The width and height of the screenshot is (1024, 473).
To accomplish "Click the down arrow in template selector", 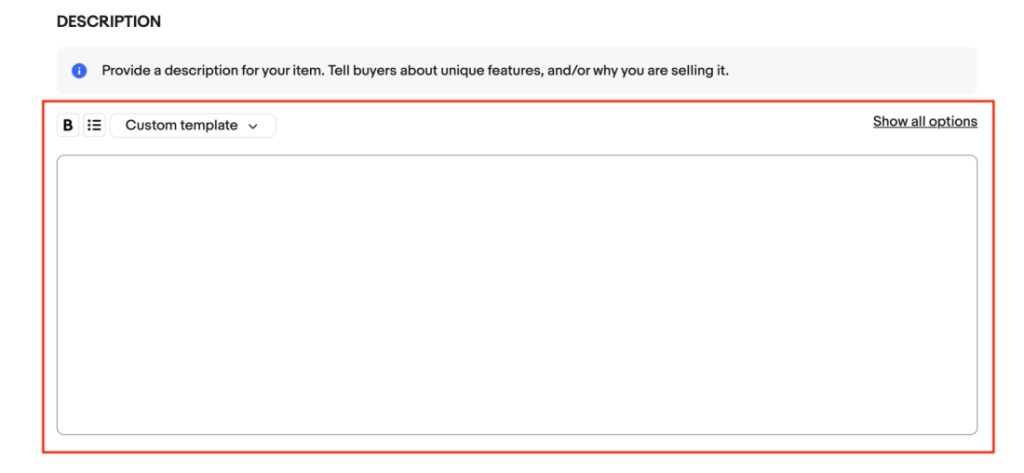I will tap(253, 126).
